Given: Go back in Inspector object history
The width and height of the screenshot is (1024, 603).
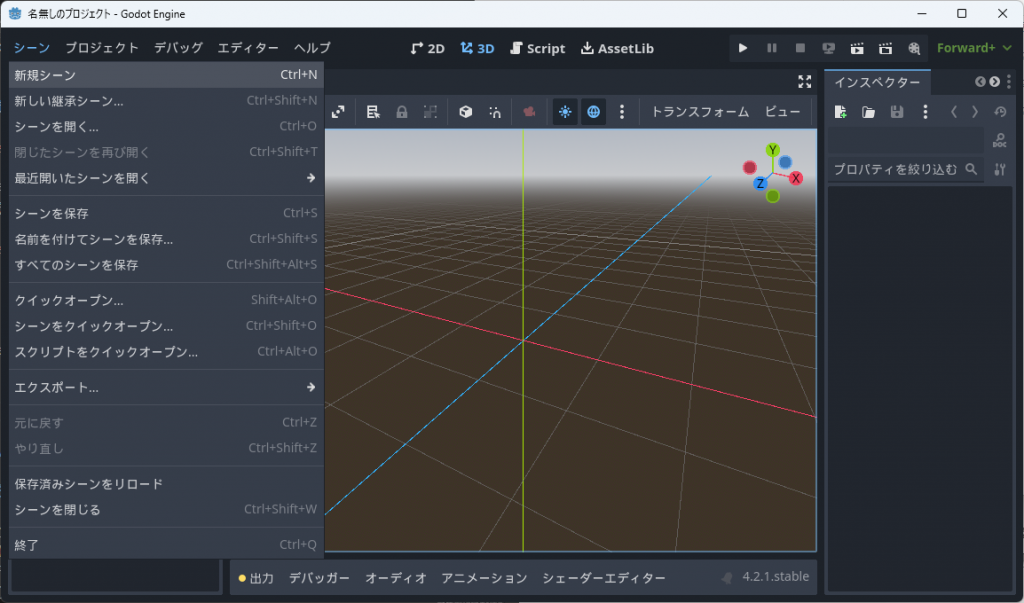Looking at the screenshot, I should 953,112.
